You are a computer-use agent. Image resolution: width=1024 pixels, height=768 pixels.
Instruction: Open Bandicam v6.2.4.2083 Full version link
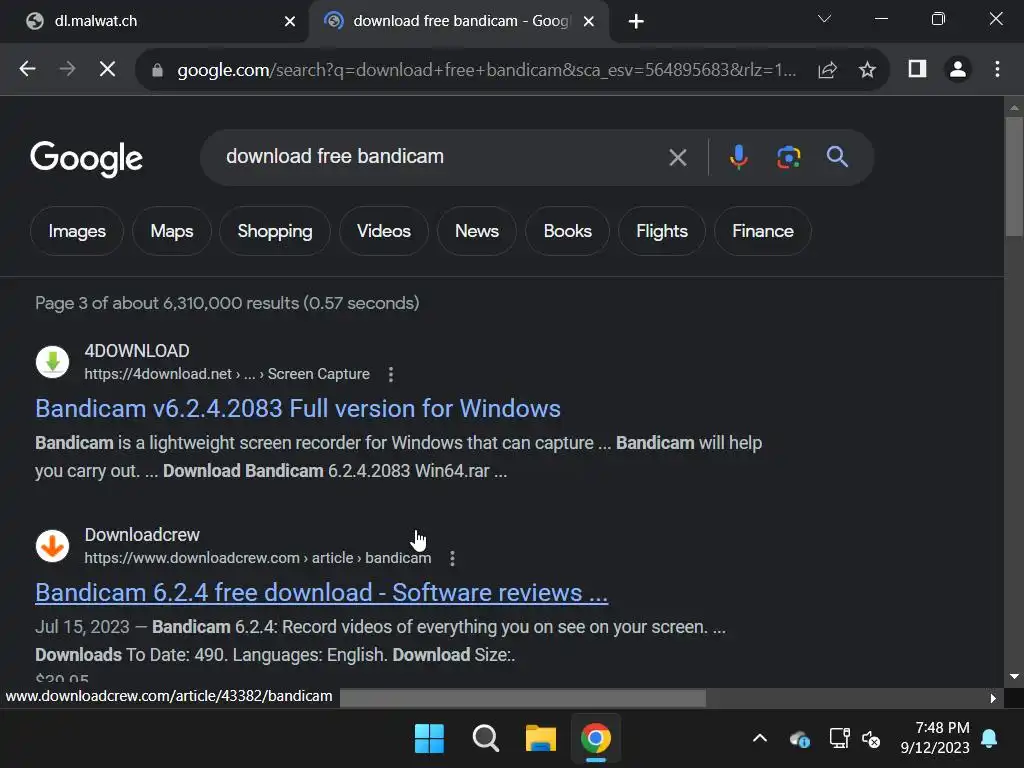pyautogui.click(x=298, y=409)
